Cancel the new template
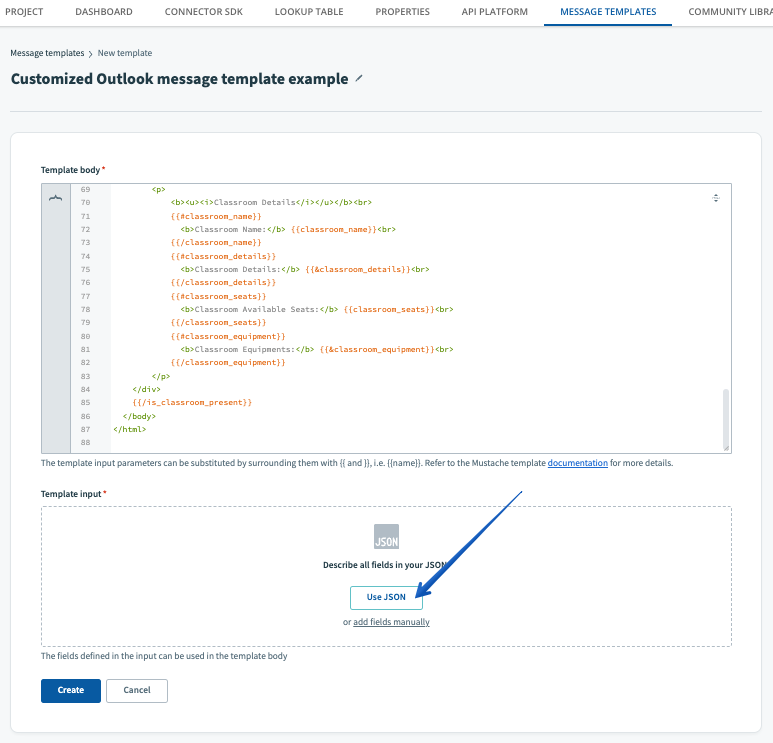 137,690
